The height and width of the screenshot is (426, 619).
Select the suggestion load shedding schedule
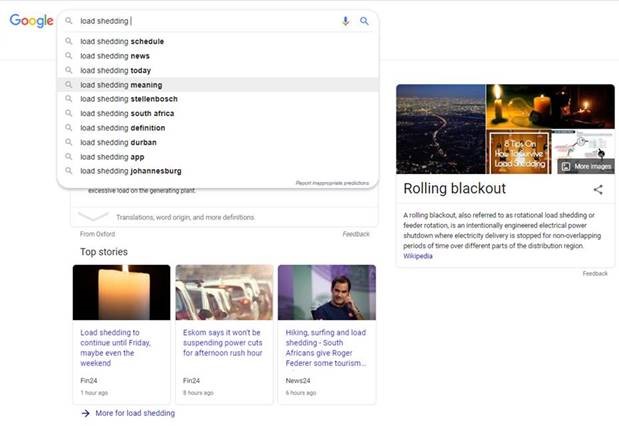[x=122, y=42]
